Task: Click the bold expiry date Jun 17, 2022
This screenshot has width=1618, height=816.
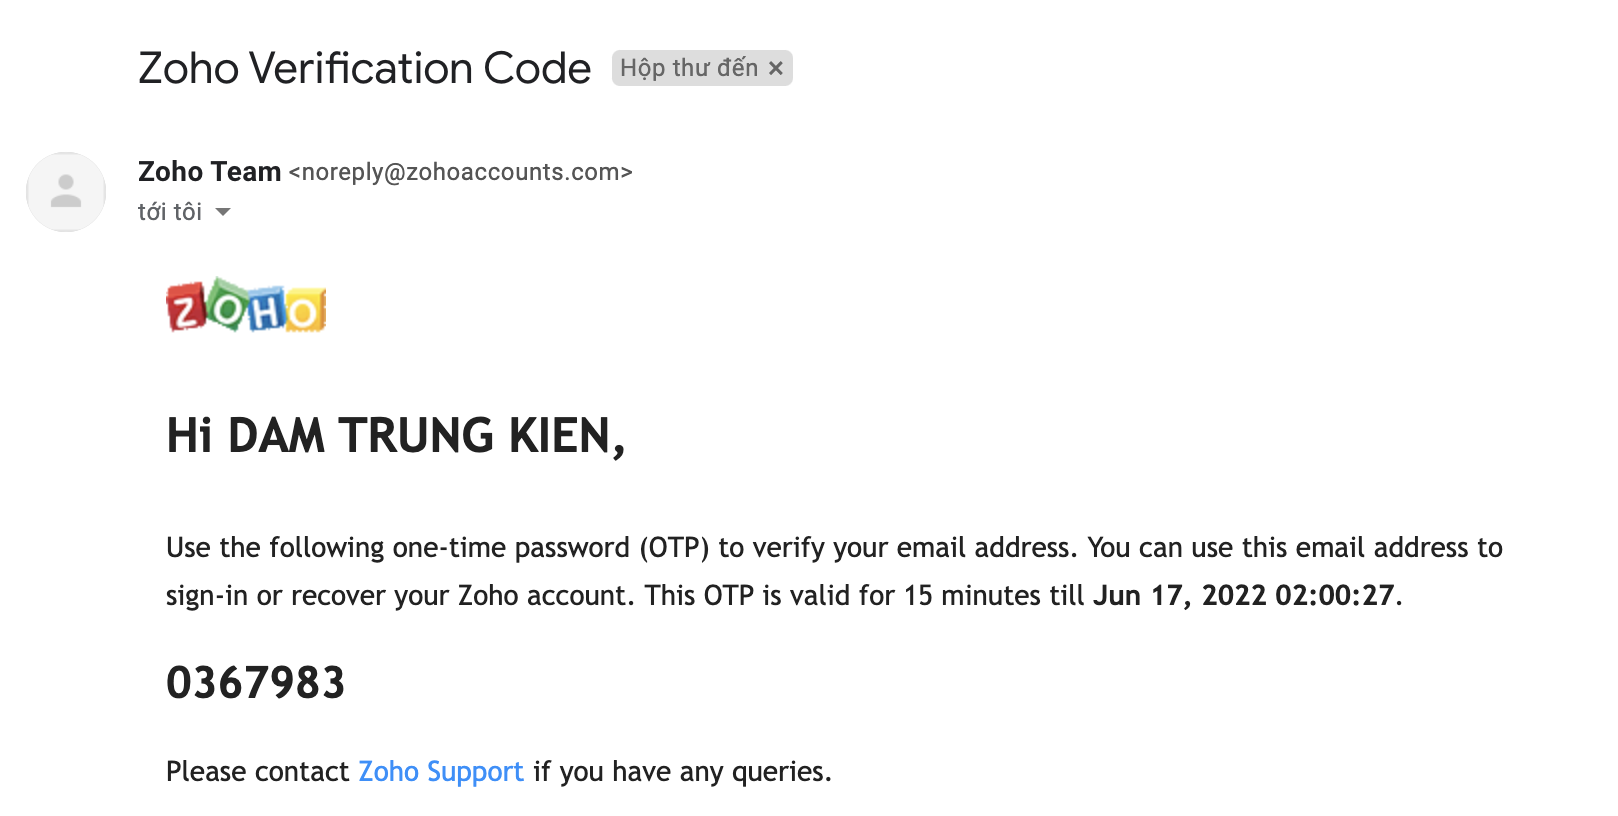Action: [1179, 595]
